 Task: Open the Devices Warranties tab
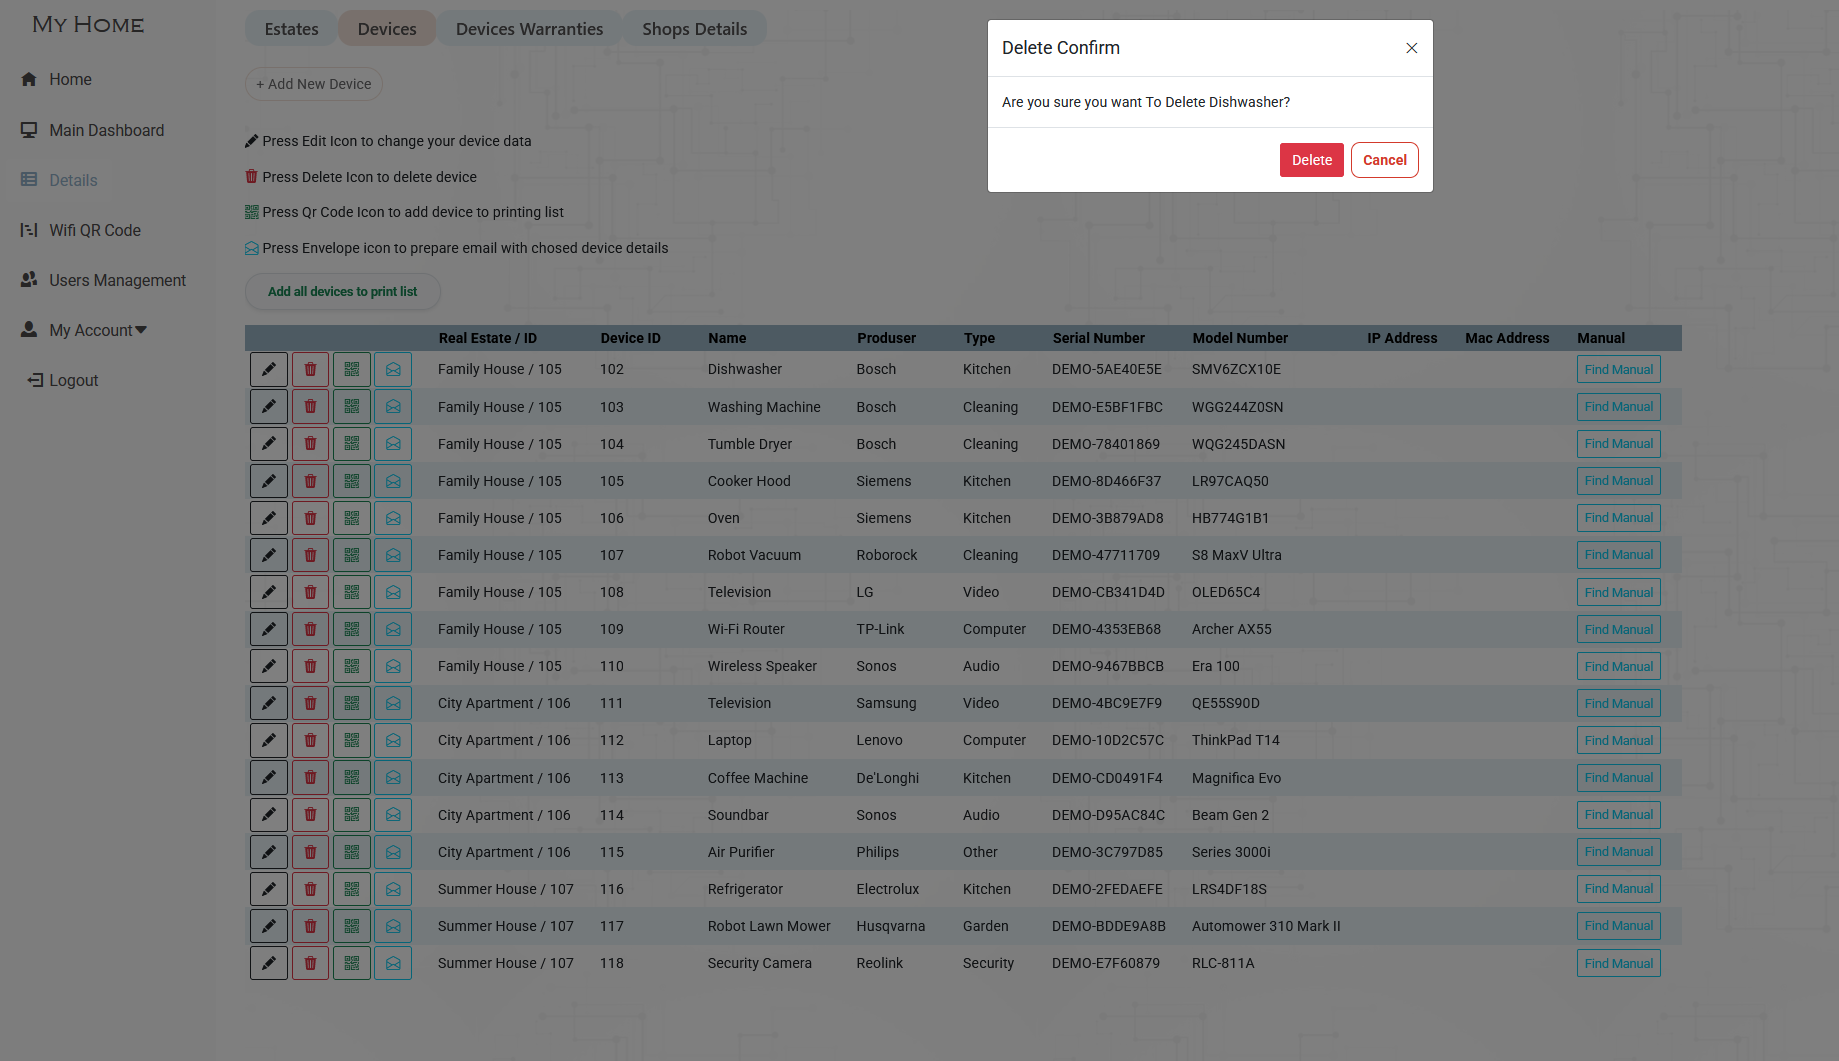point(529,29)
